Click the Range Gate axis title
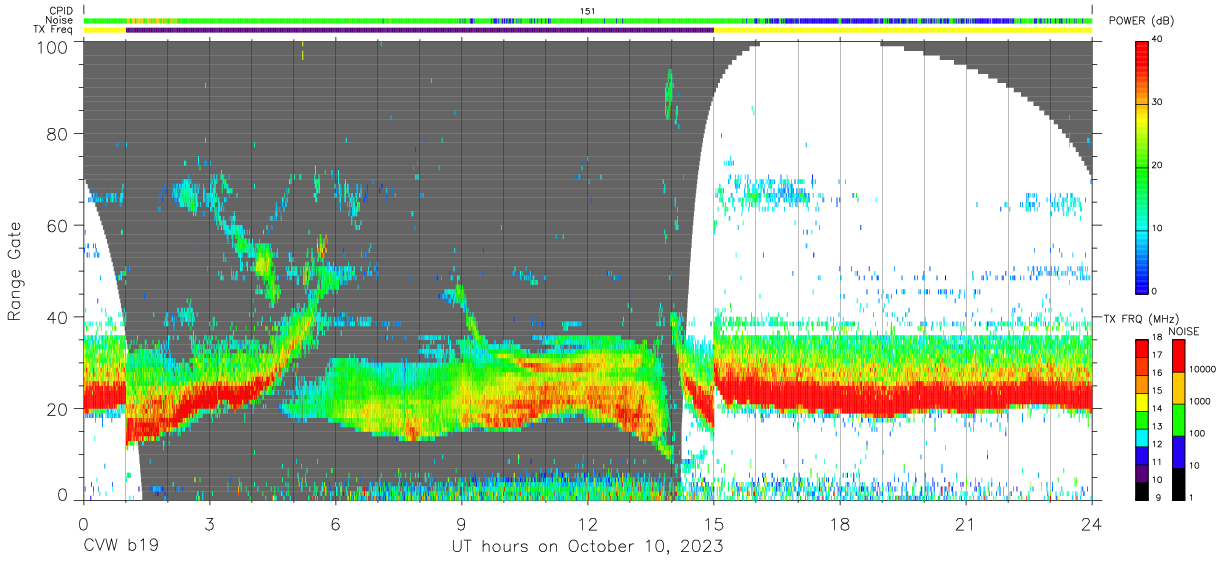The image size is (1228, 567). (x=15, y=271)
